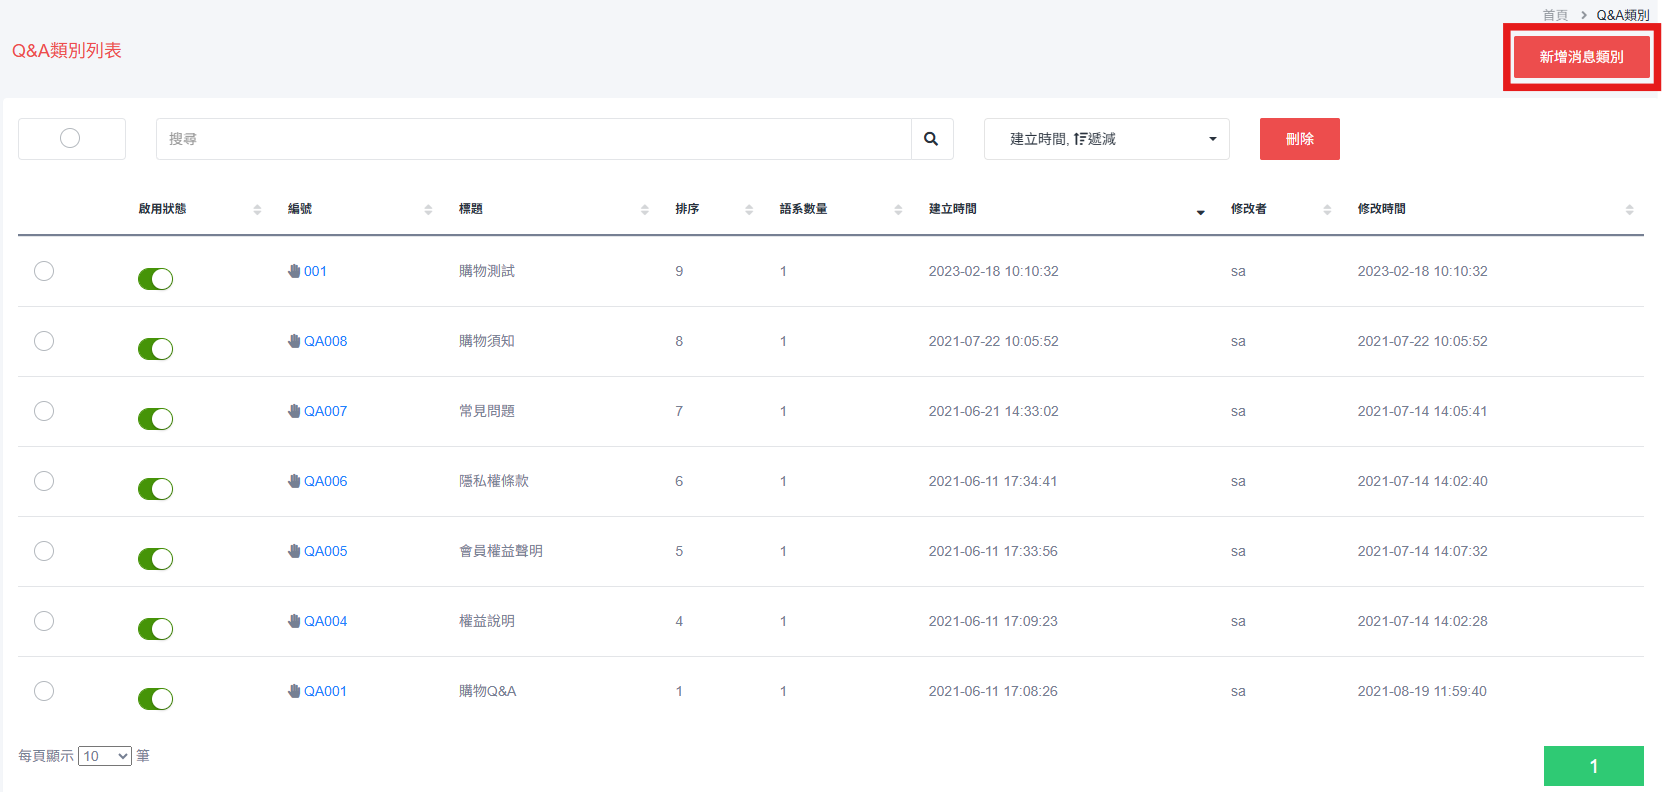Disable the enable-status switch for 會員權益聲明
The height and width of the screenshot is (792, 1662).
pos(155,559)
